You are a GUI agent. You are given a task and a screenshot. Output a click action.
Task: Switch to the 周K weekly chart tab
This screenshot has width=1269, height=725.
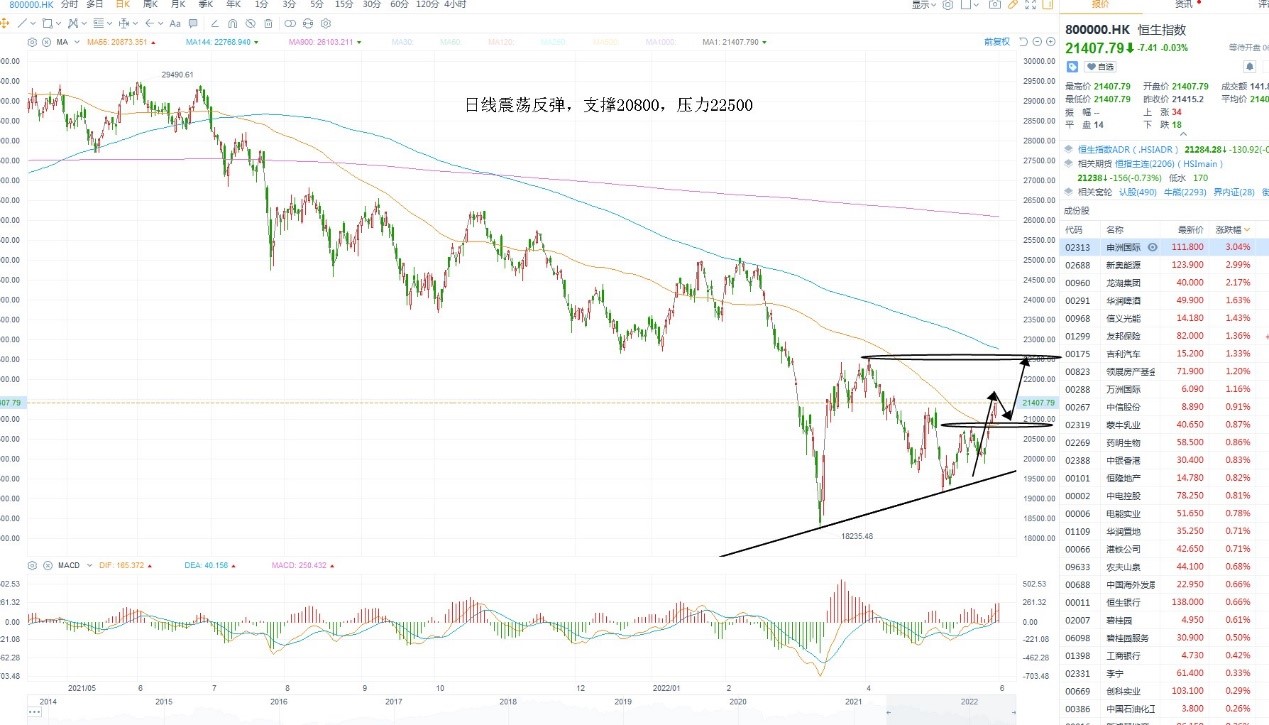[x=150, y=4]
